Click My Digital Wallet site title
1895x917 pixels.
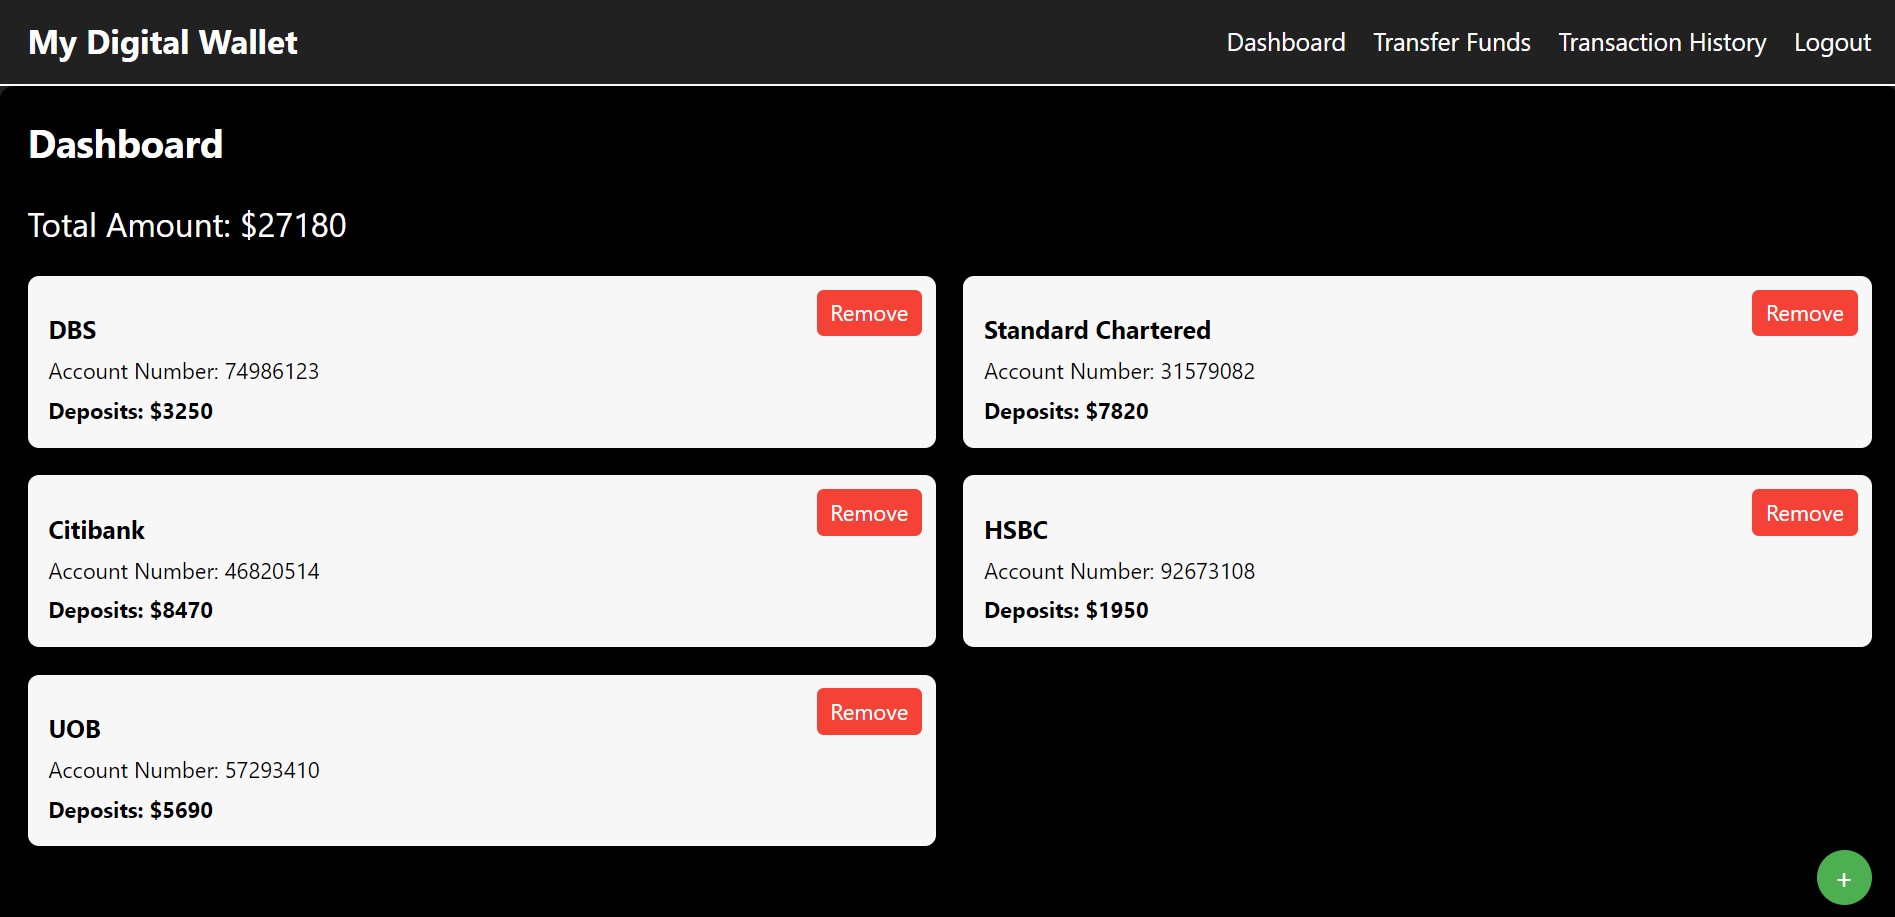[163, 42]
